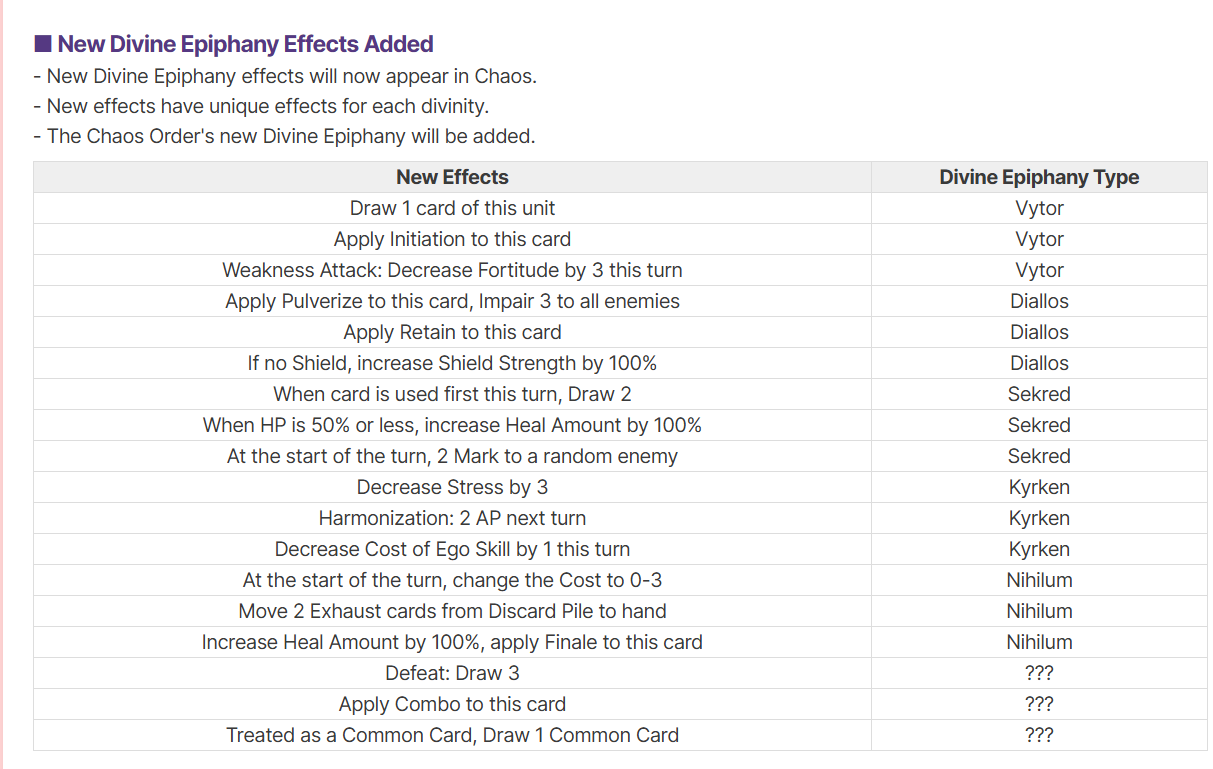The height and width of the screenshot is (769, 1213).
Task: Click "???" in the Common Card row
Action: [x=1039, y=735]
